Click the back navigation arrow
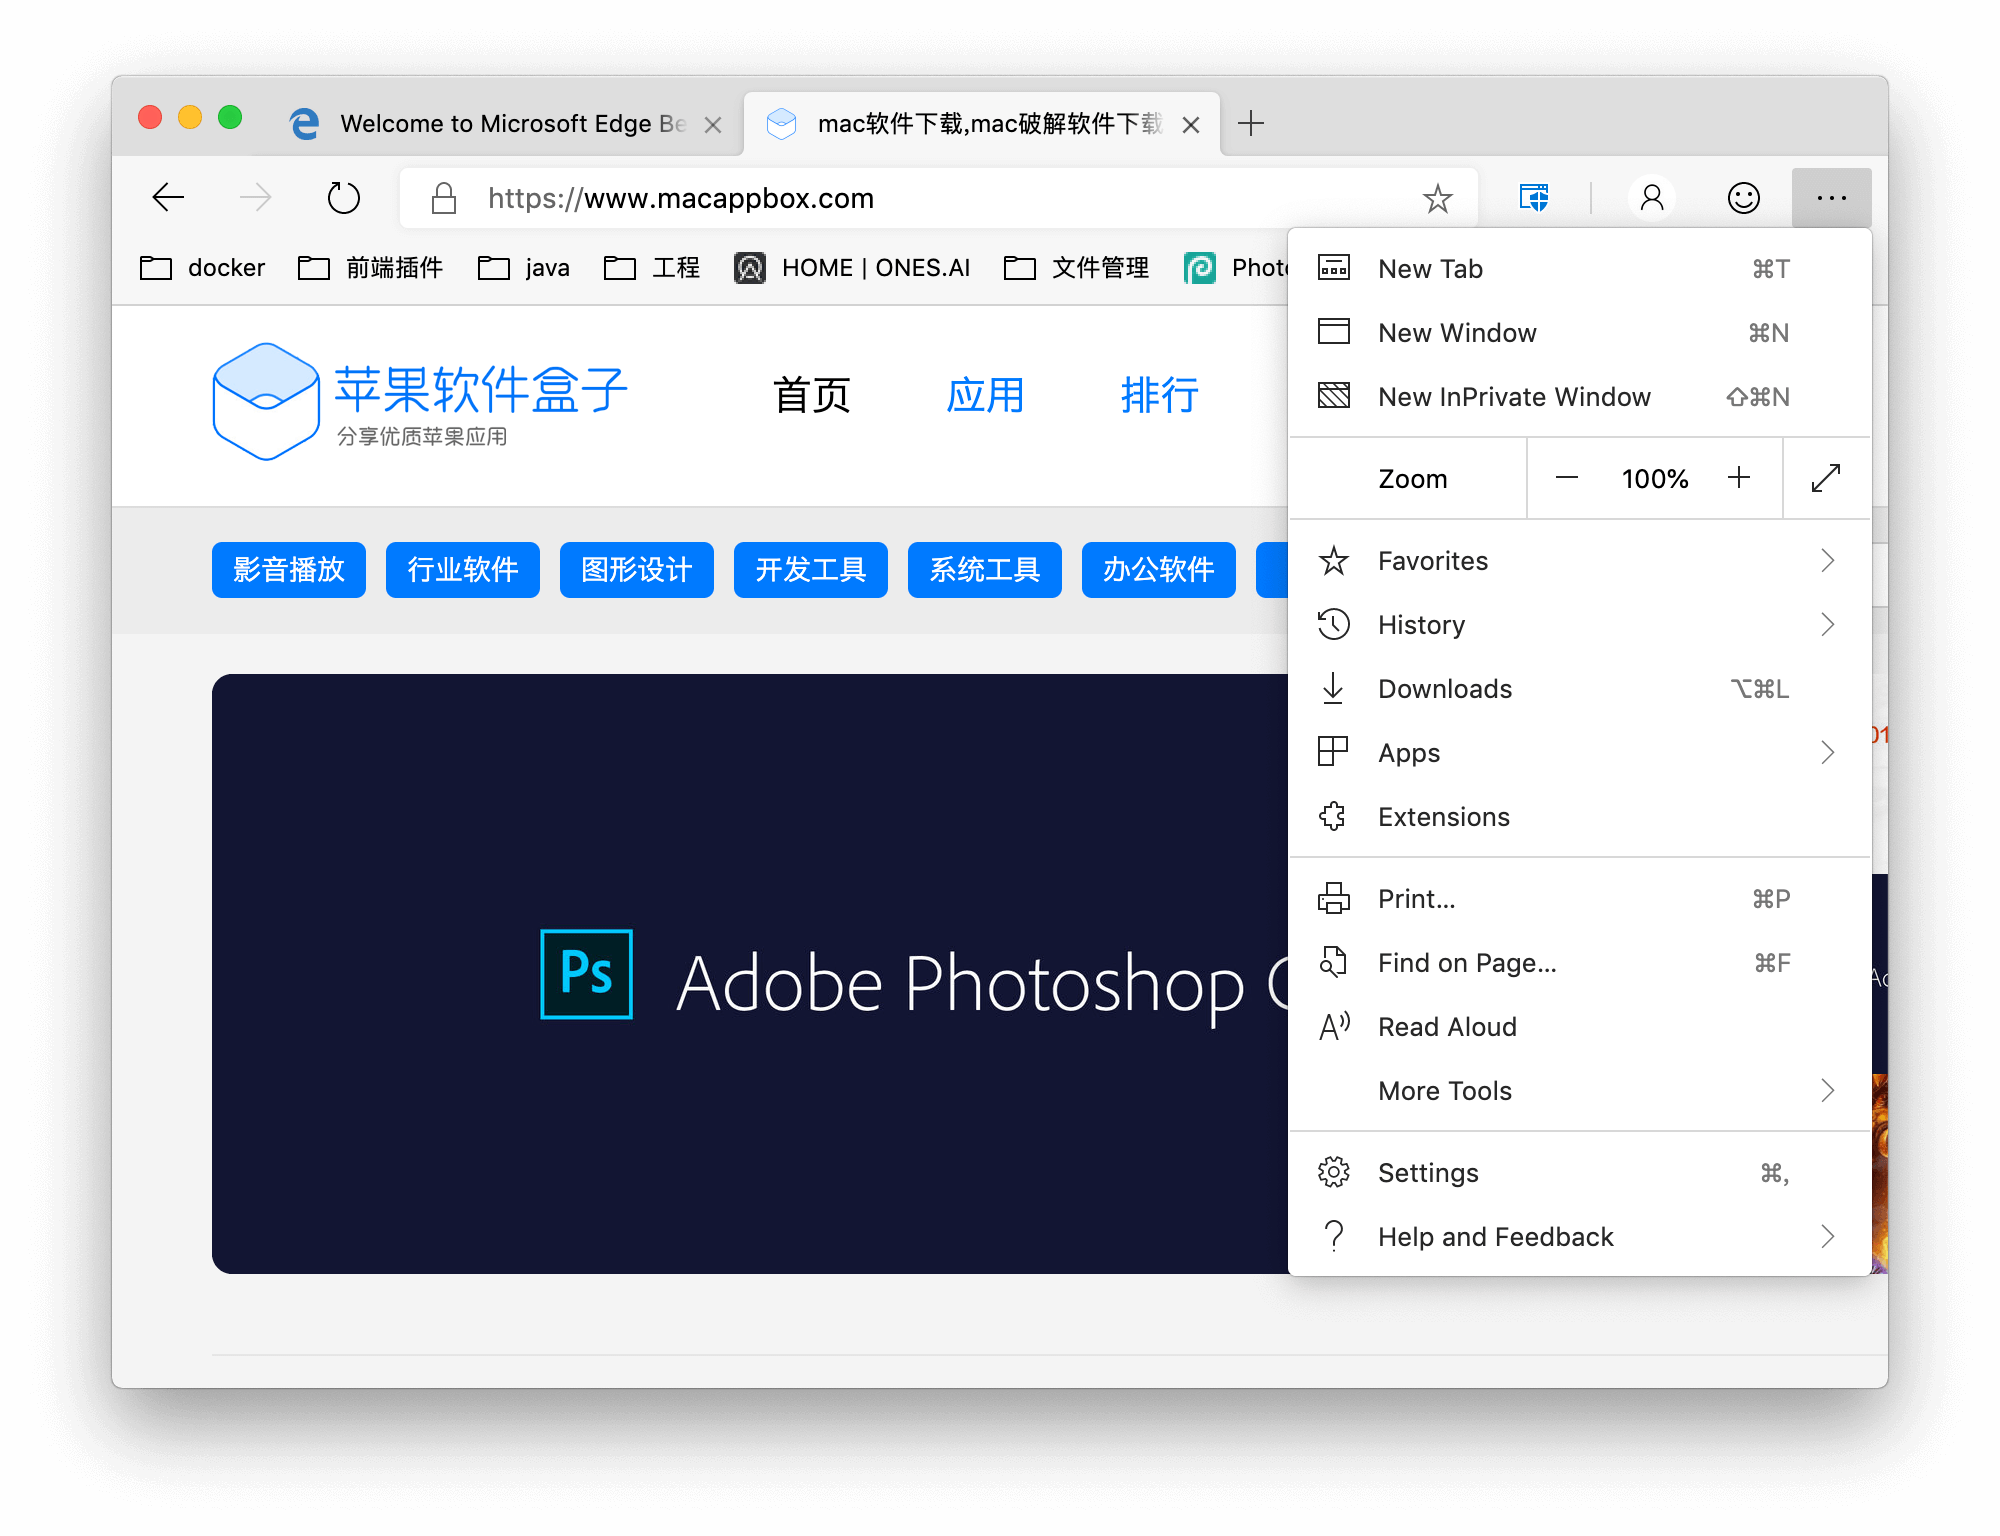The width and height of the screenshot is (2000, 1536). coord(168,198)
